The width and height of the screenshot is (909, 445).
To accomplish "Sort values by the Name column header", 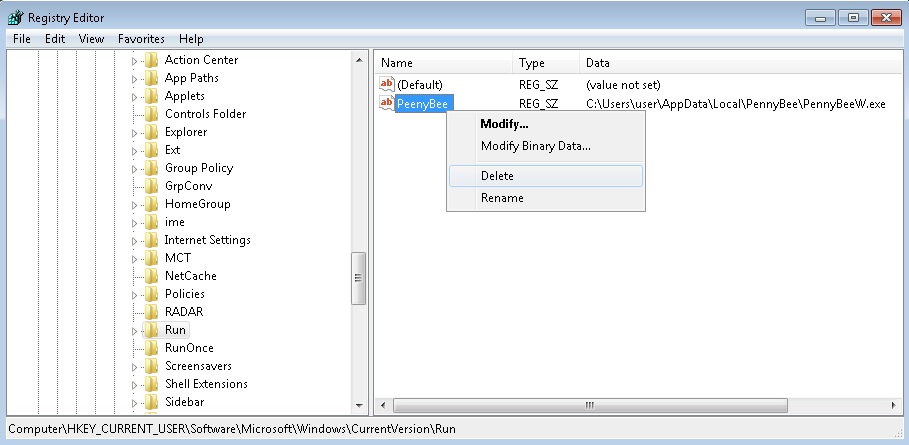I will point(445,63).
